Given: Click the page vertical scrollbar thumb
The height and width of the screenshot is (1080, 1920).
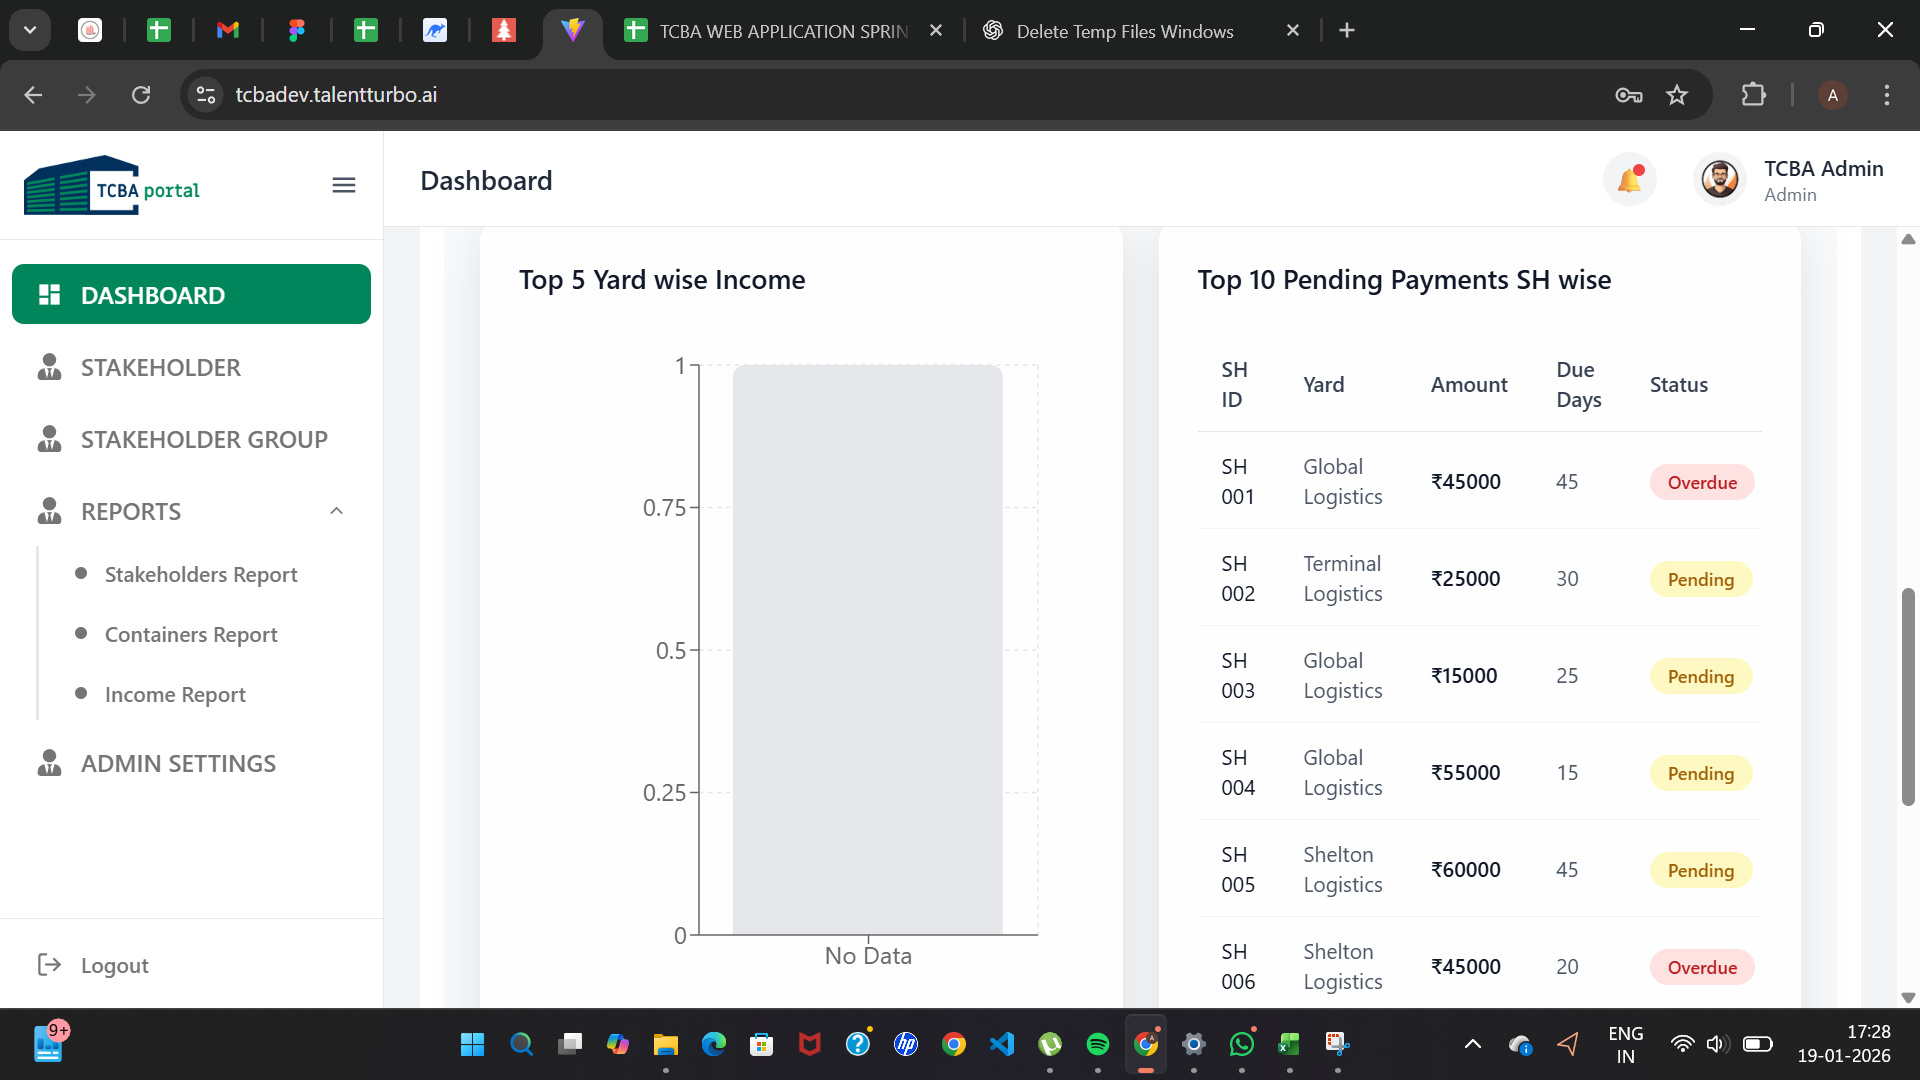Looking at the screenshot, I should tap(1908, 697).
